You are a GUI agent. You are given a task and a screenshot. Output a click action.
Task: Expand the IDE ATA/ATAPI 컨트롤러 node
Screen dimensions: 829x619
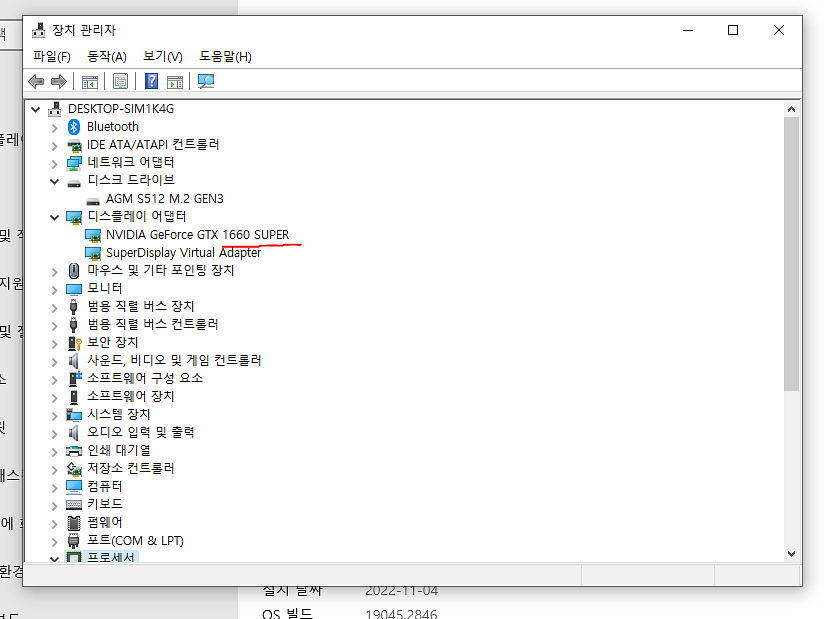click(54, 145)
